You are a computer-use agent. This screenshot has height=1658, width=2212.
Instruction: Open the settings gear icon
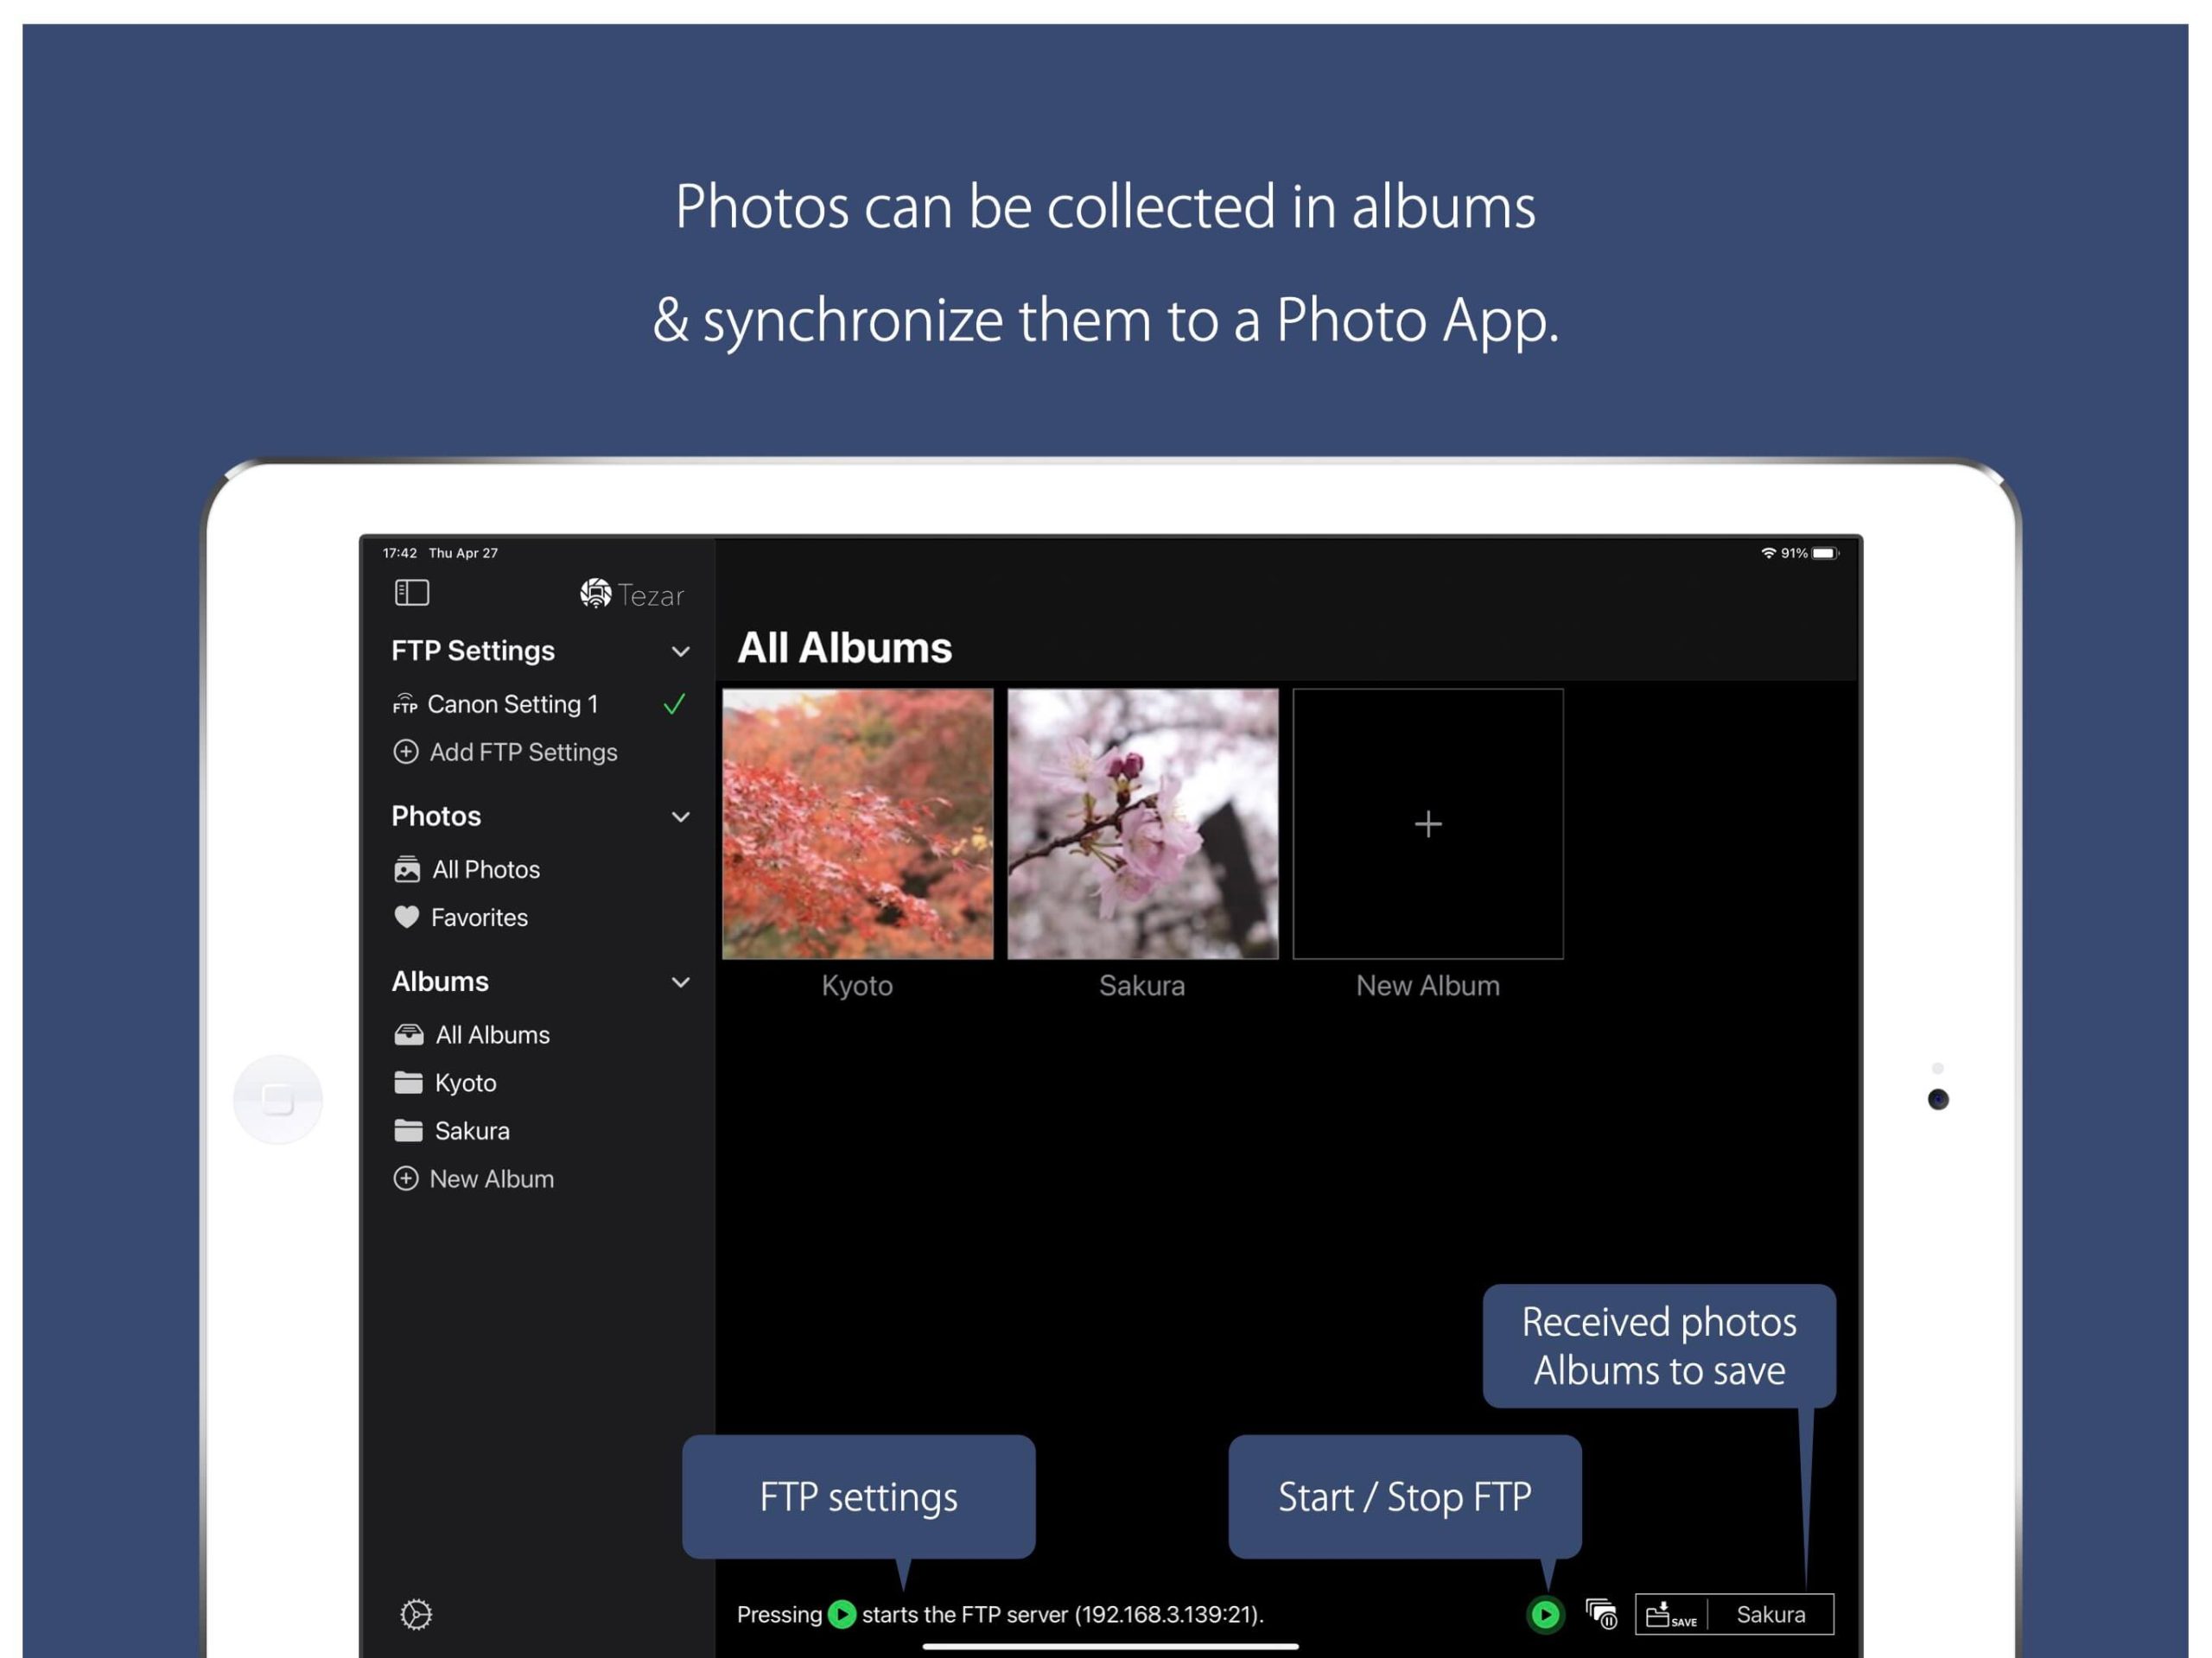point(416,1613)
